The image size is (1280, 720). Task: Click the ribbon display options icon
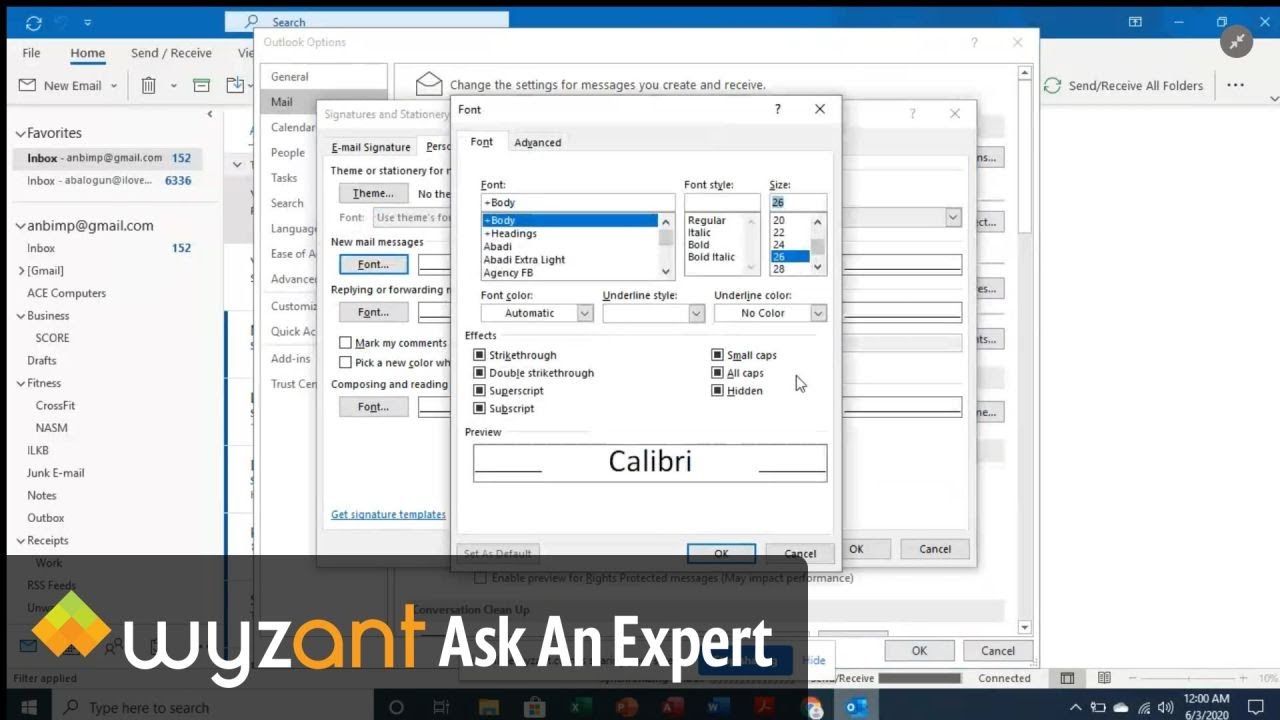coord(1135,22)
